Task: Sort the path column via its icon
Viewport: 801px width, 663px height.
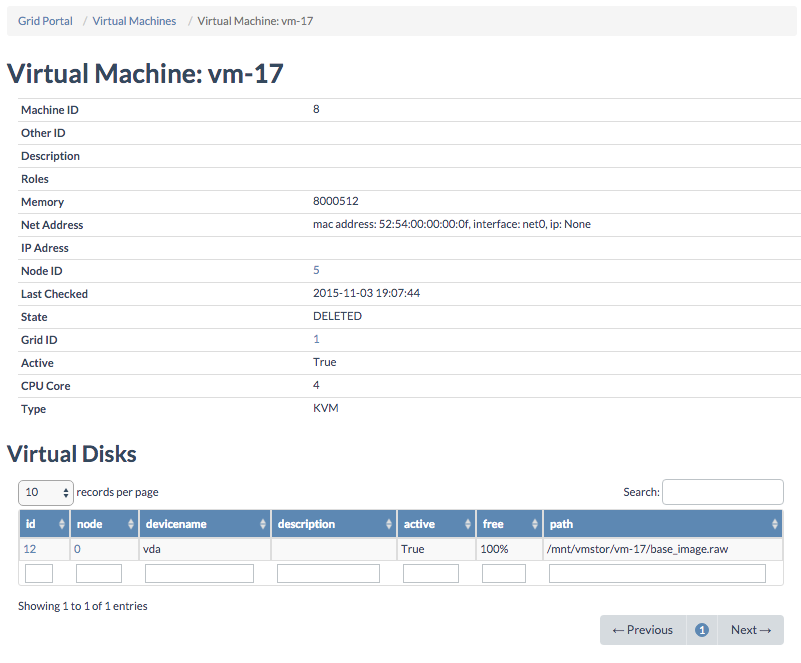Action: [774, 524]
